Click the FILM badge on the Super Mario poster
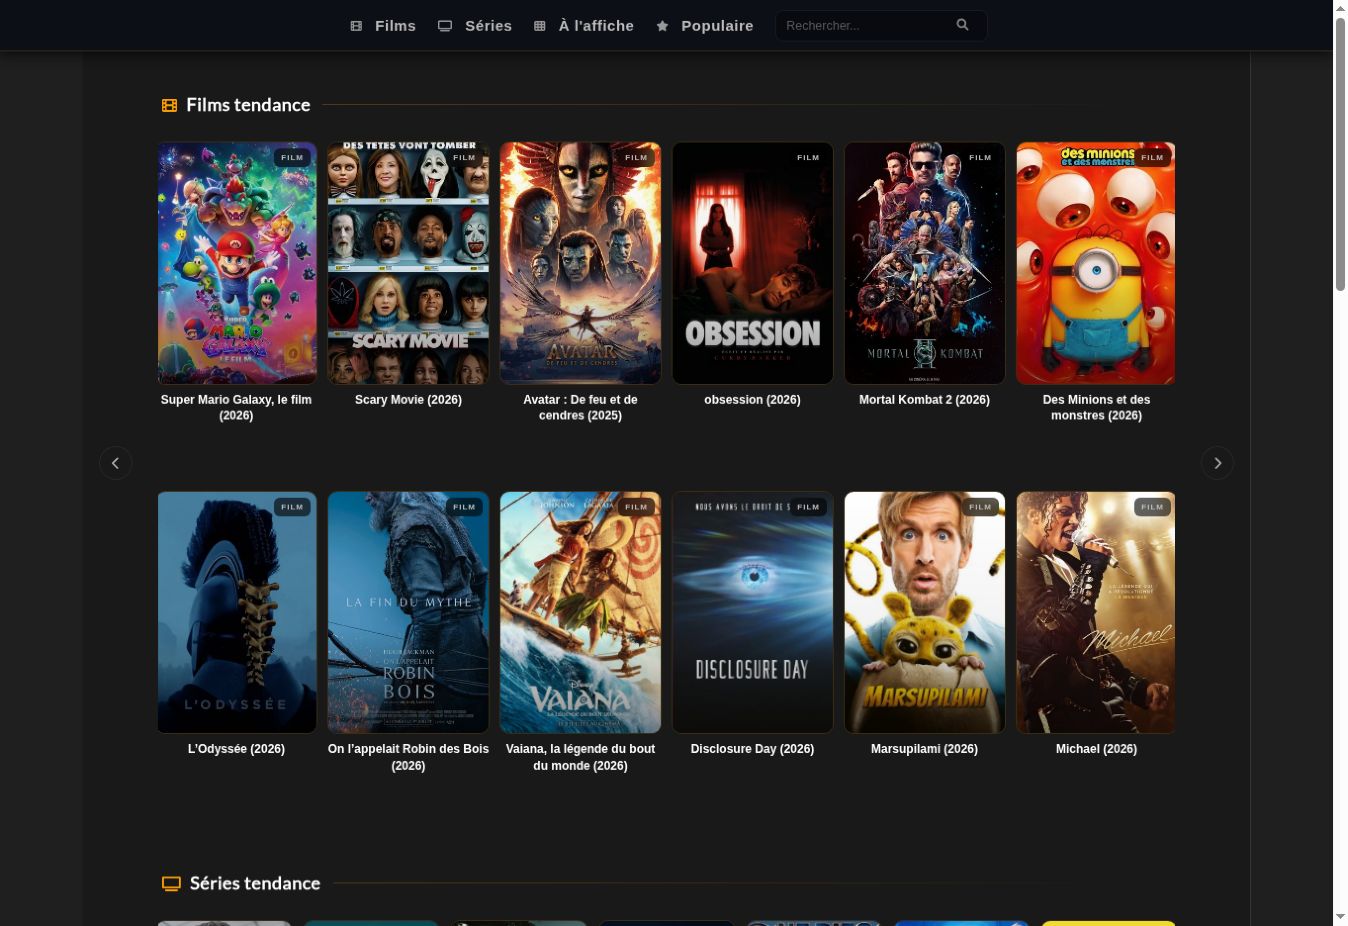 click(x=292, y=157)
